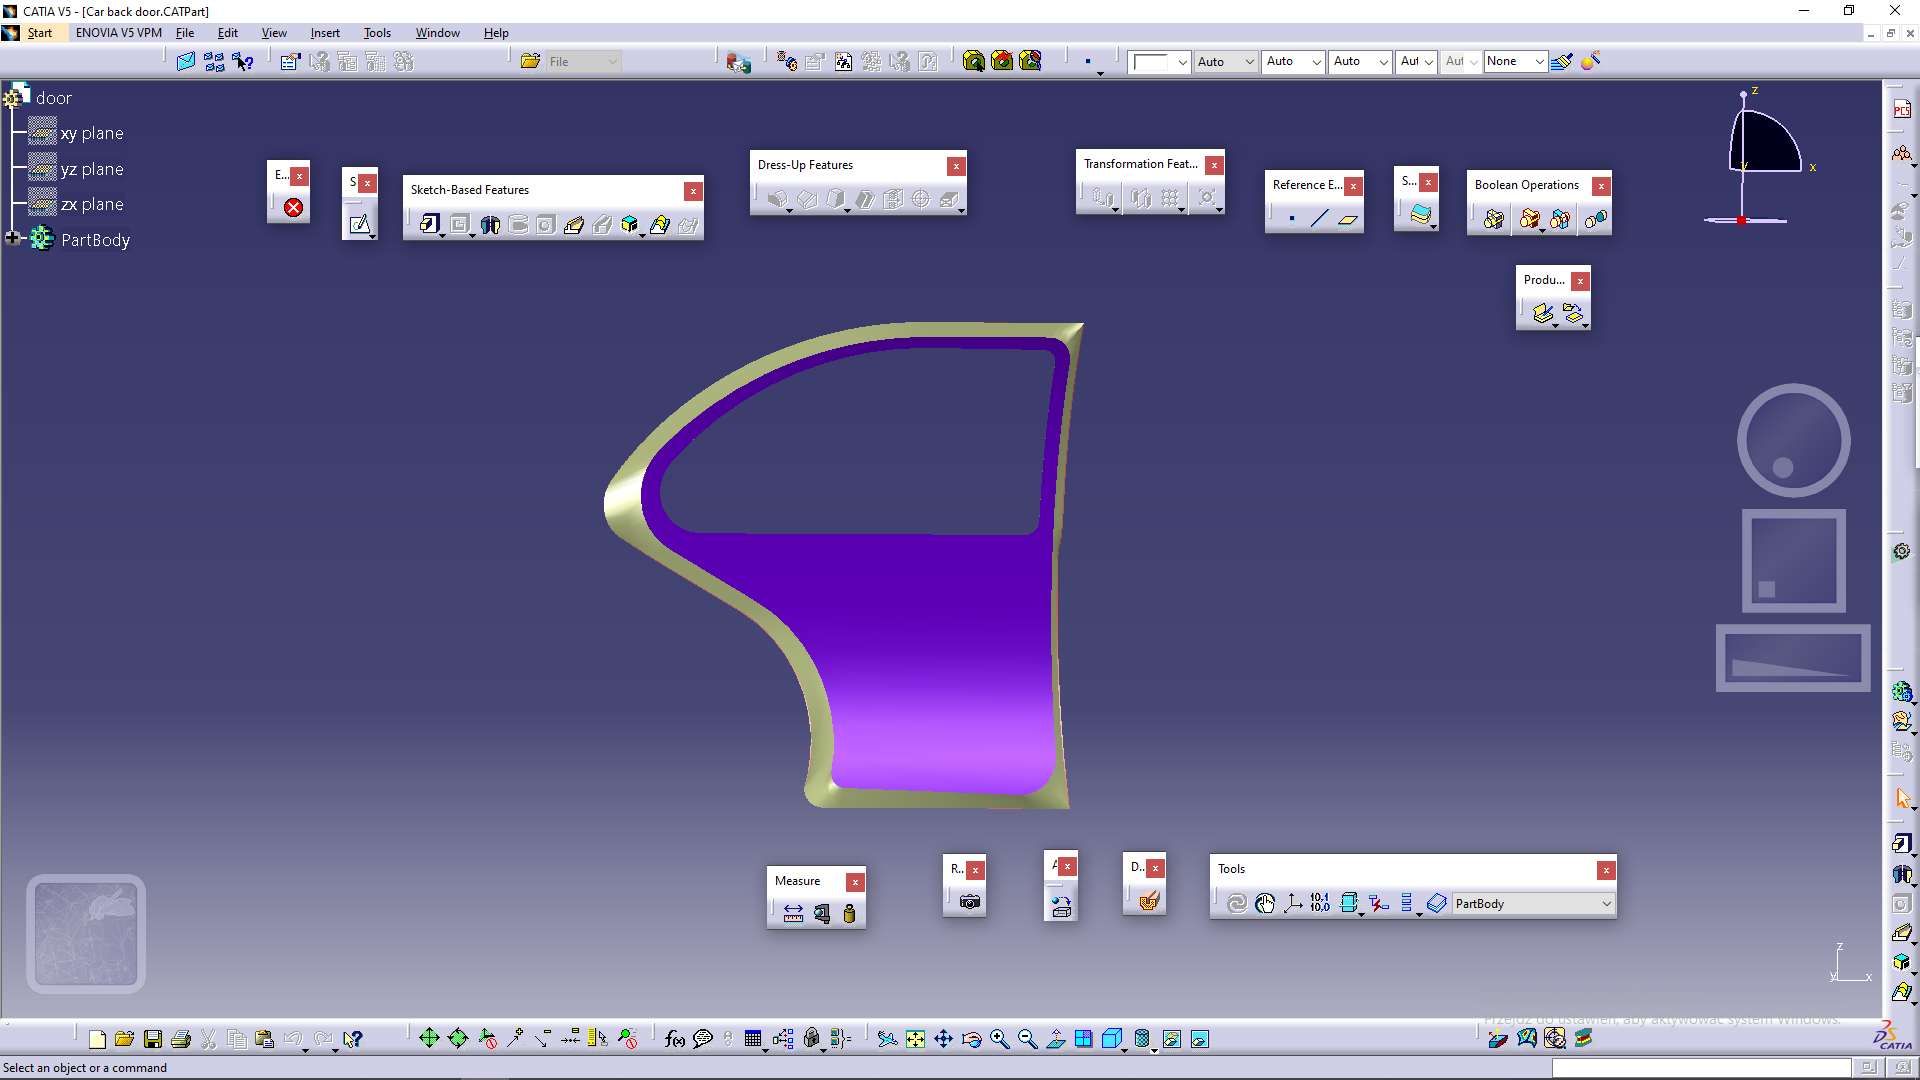This screenshot has height=1080, width=1920.
Task: Open the fill color box dropdown
Action: point(1182,61)
